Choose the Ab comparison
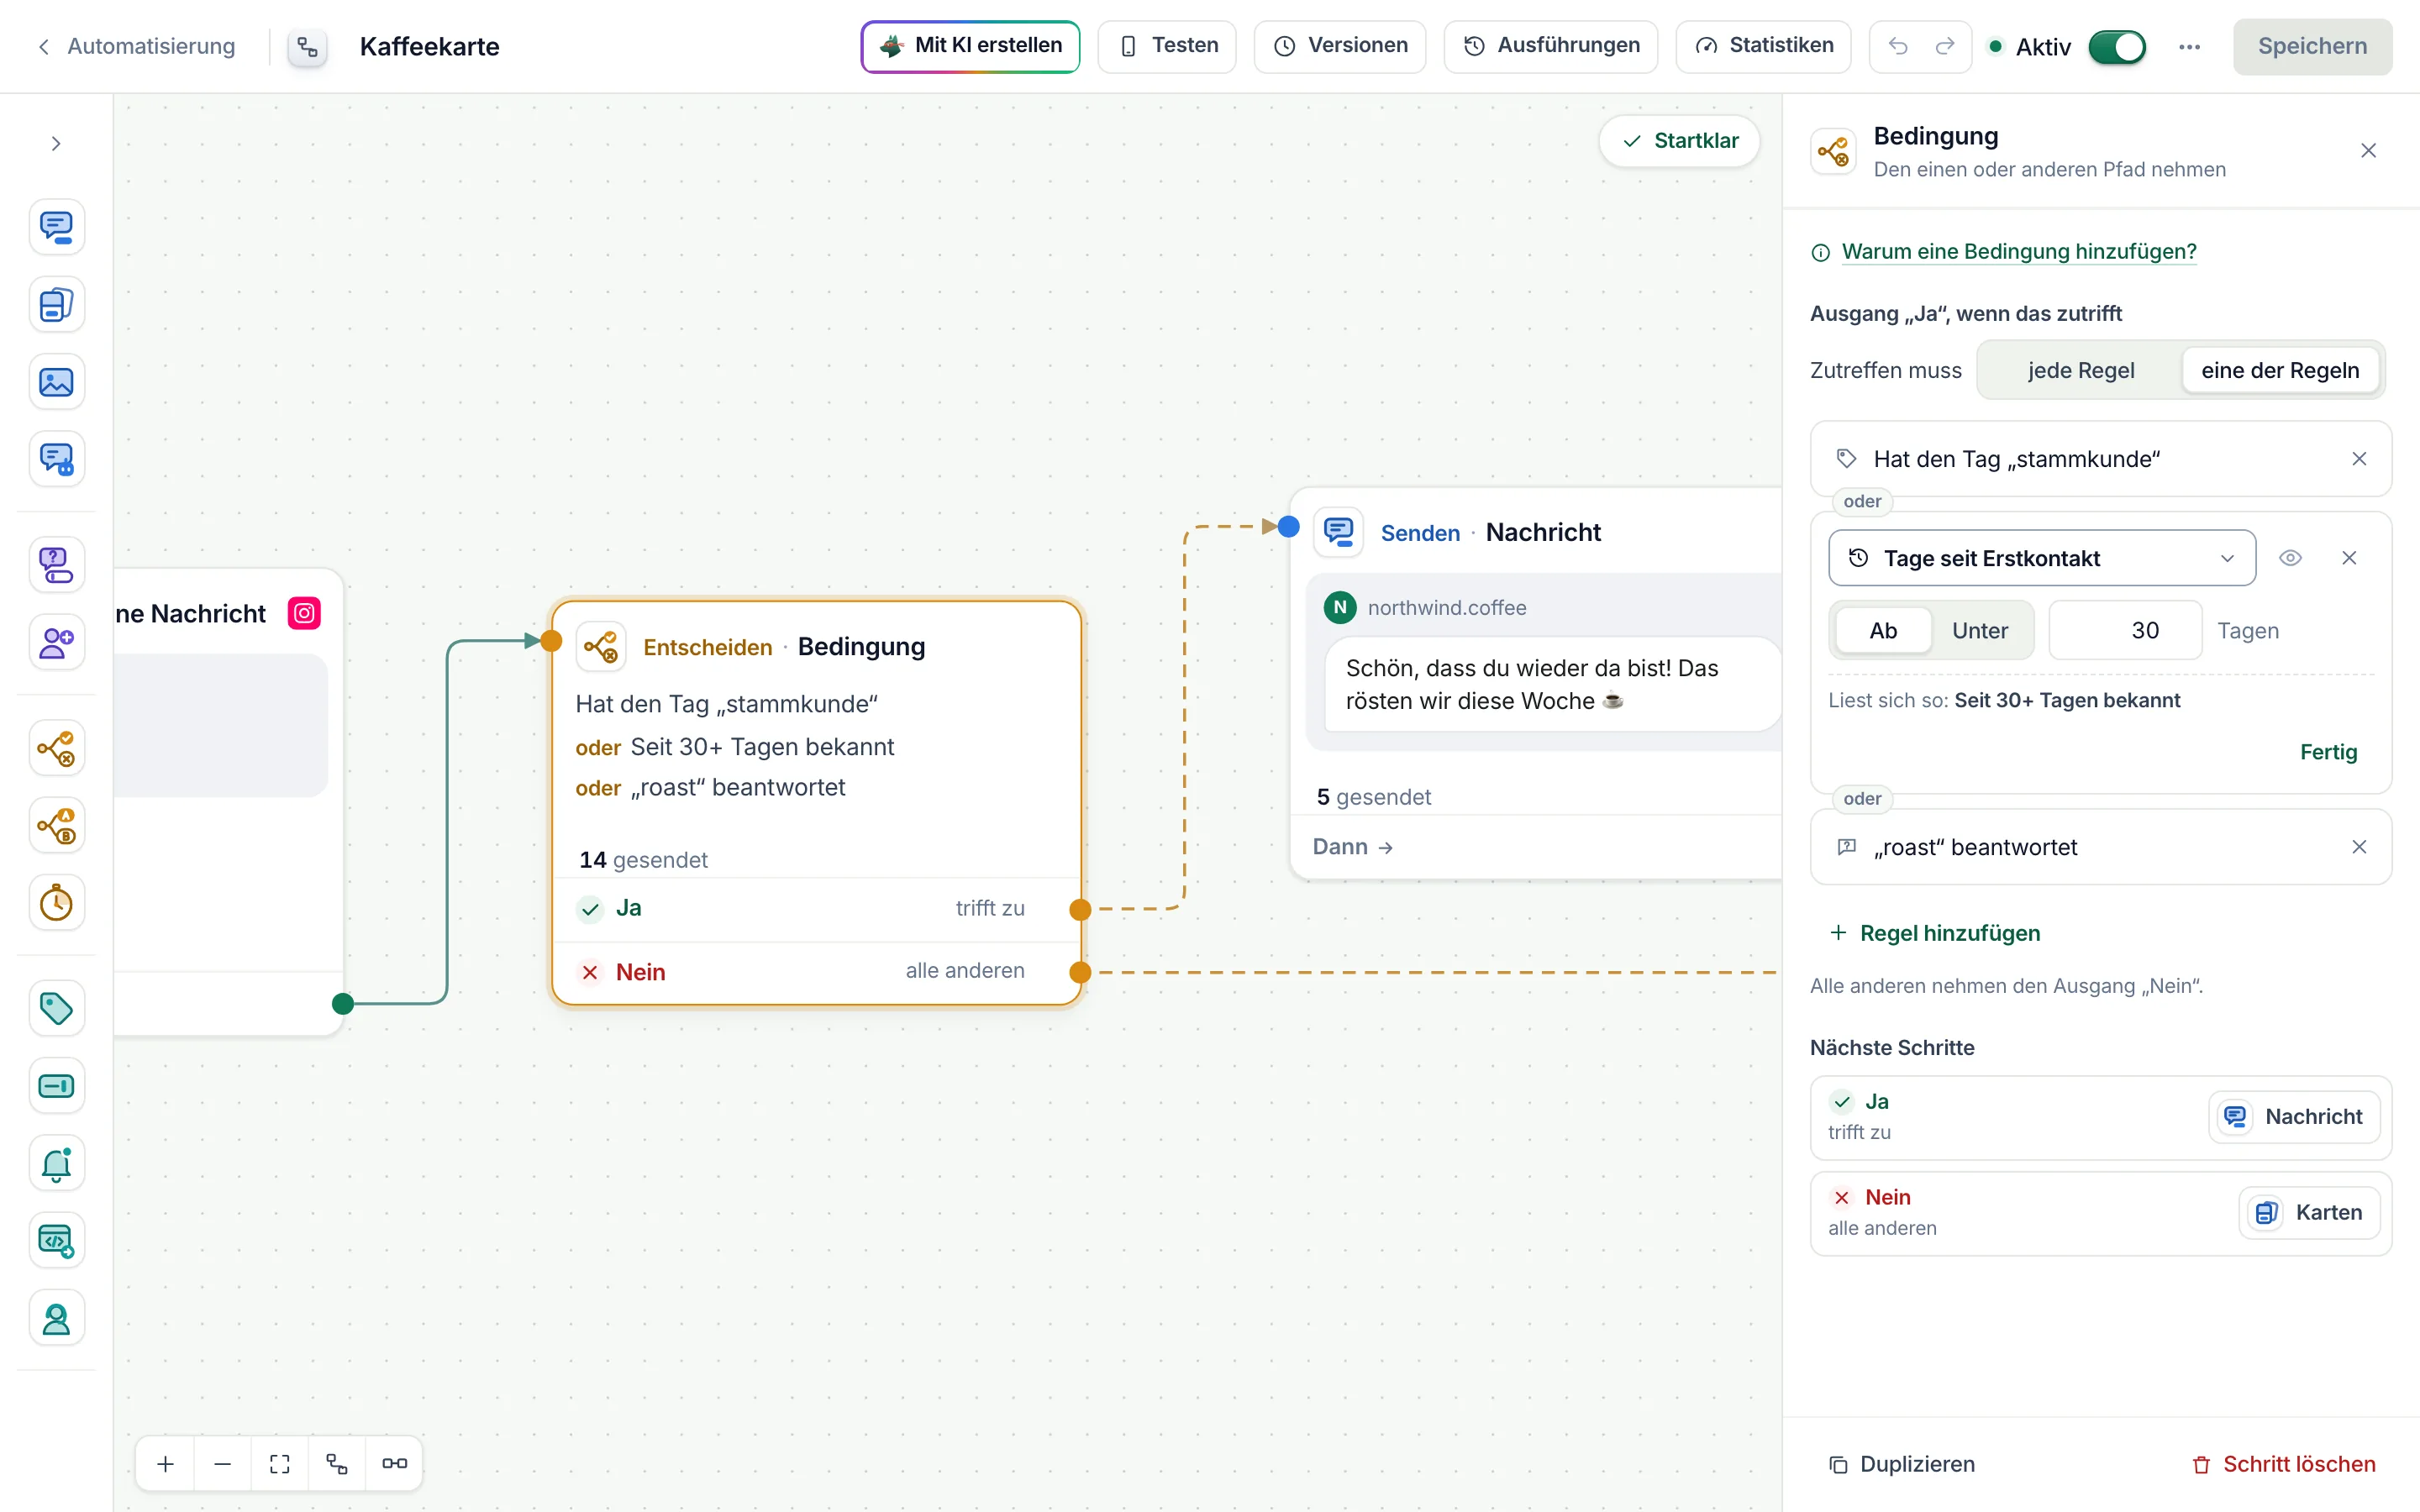 tap(1883, 631)
